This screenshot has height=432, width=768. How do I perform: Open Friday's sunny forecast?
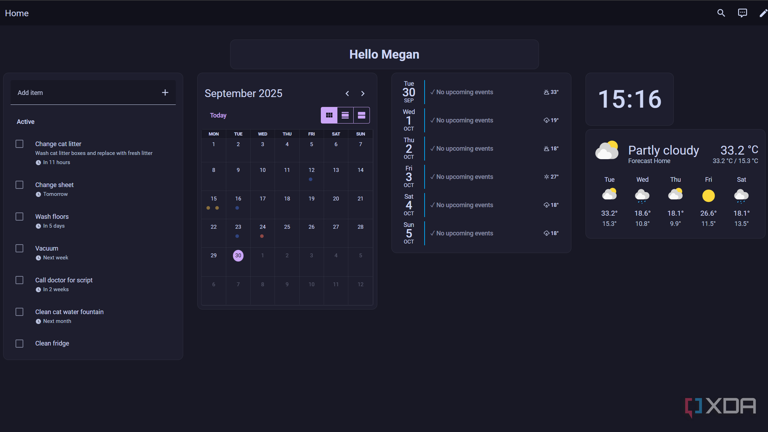click(x=708, y=195)
